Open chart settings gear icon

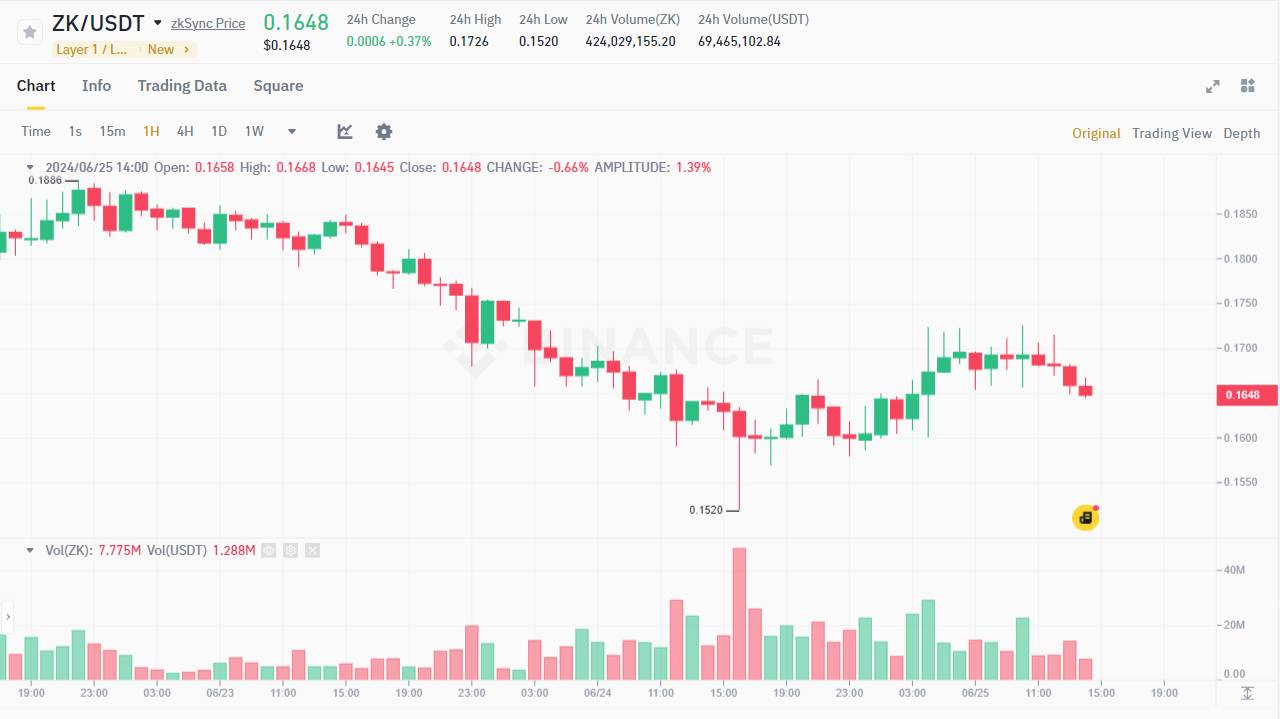384,132
